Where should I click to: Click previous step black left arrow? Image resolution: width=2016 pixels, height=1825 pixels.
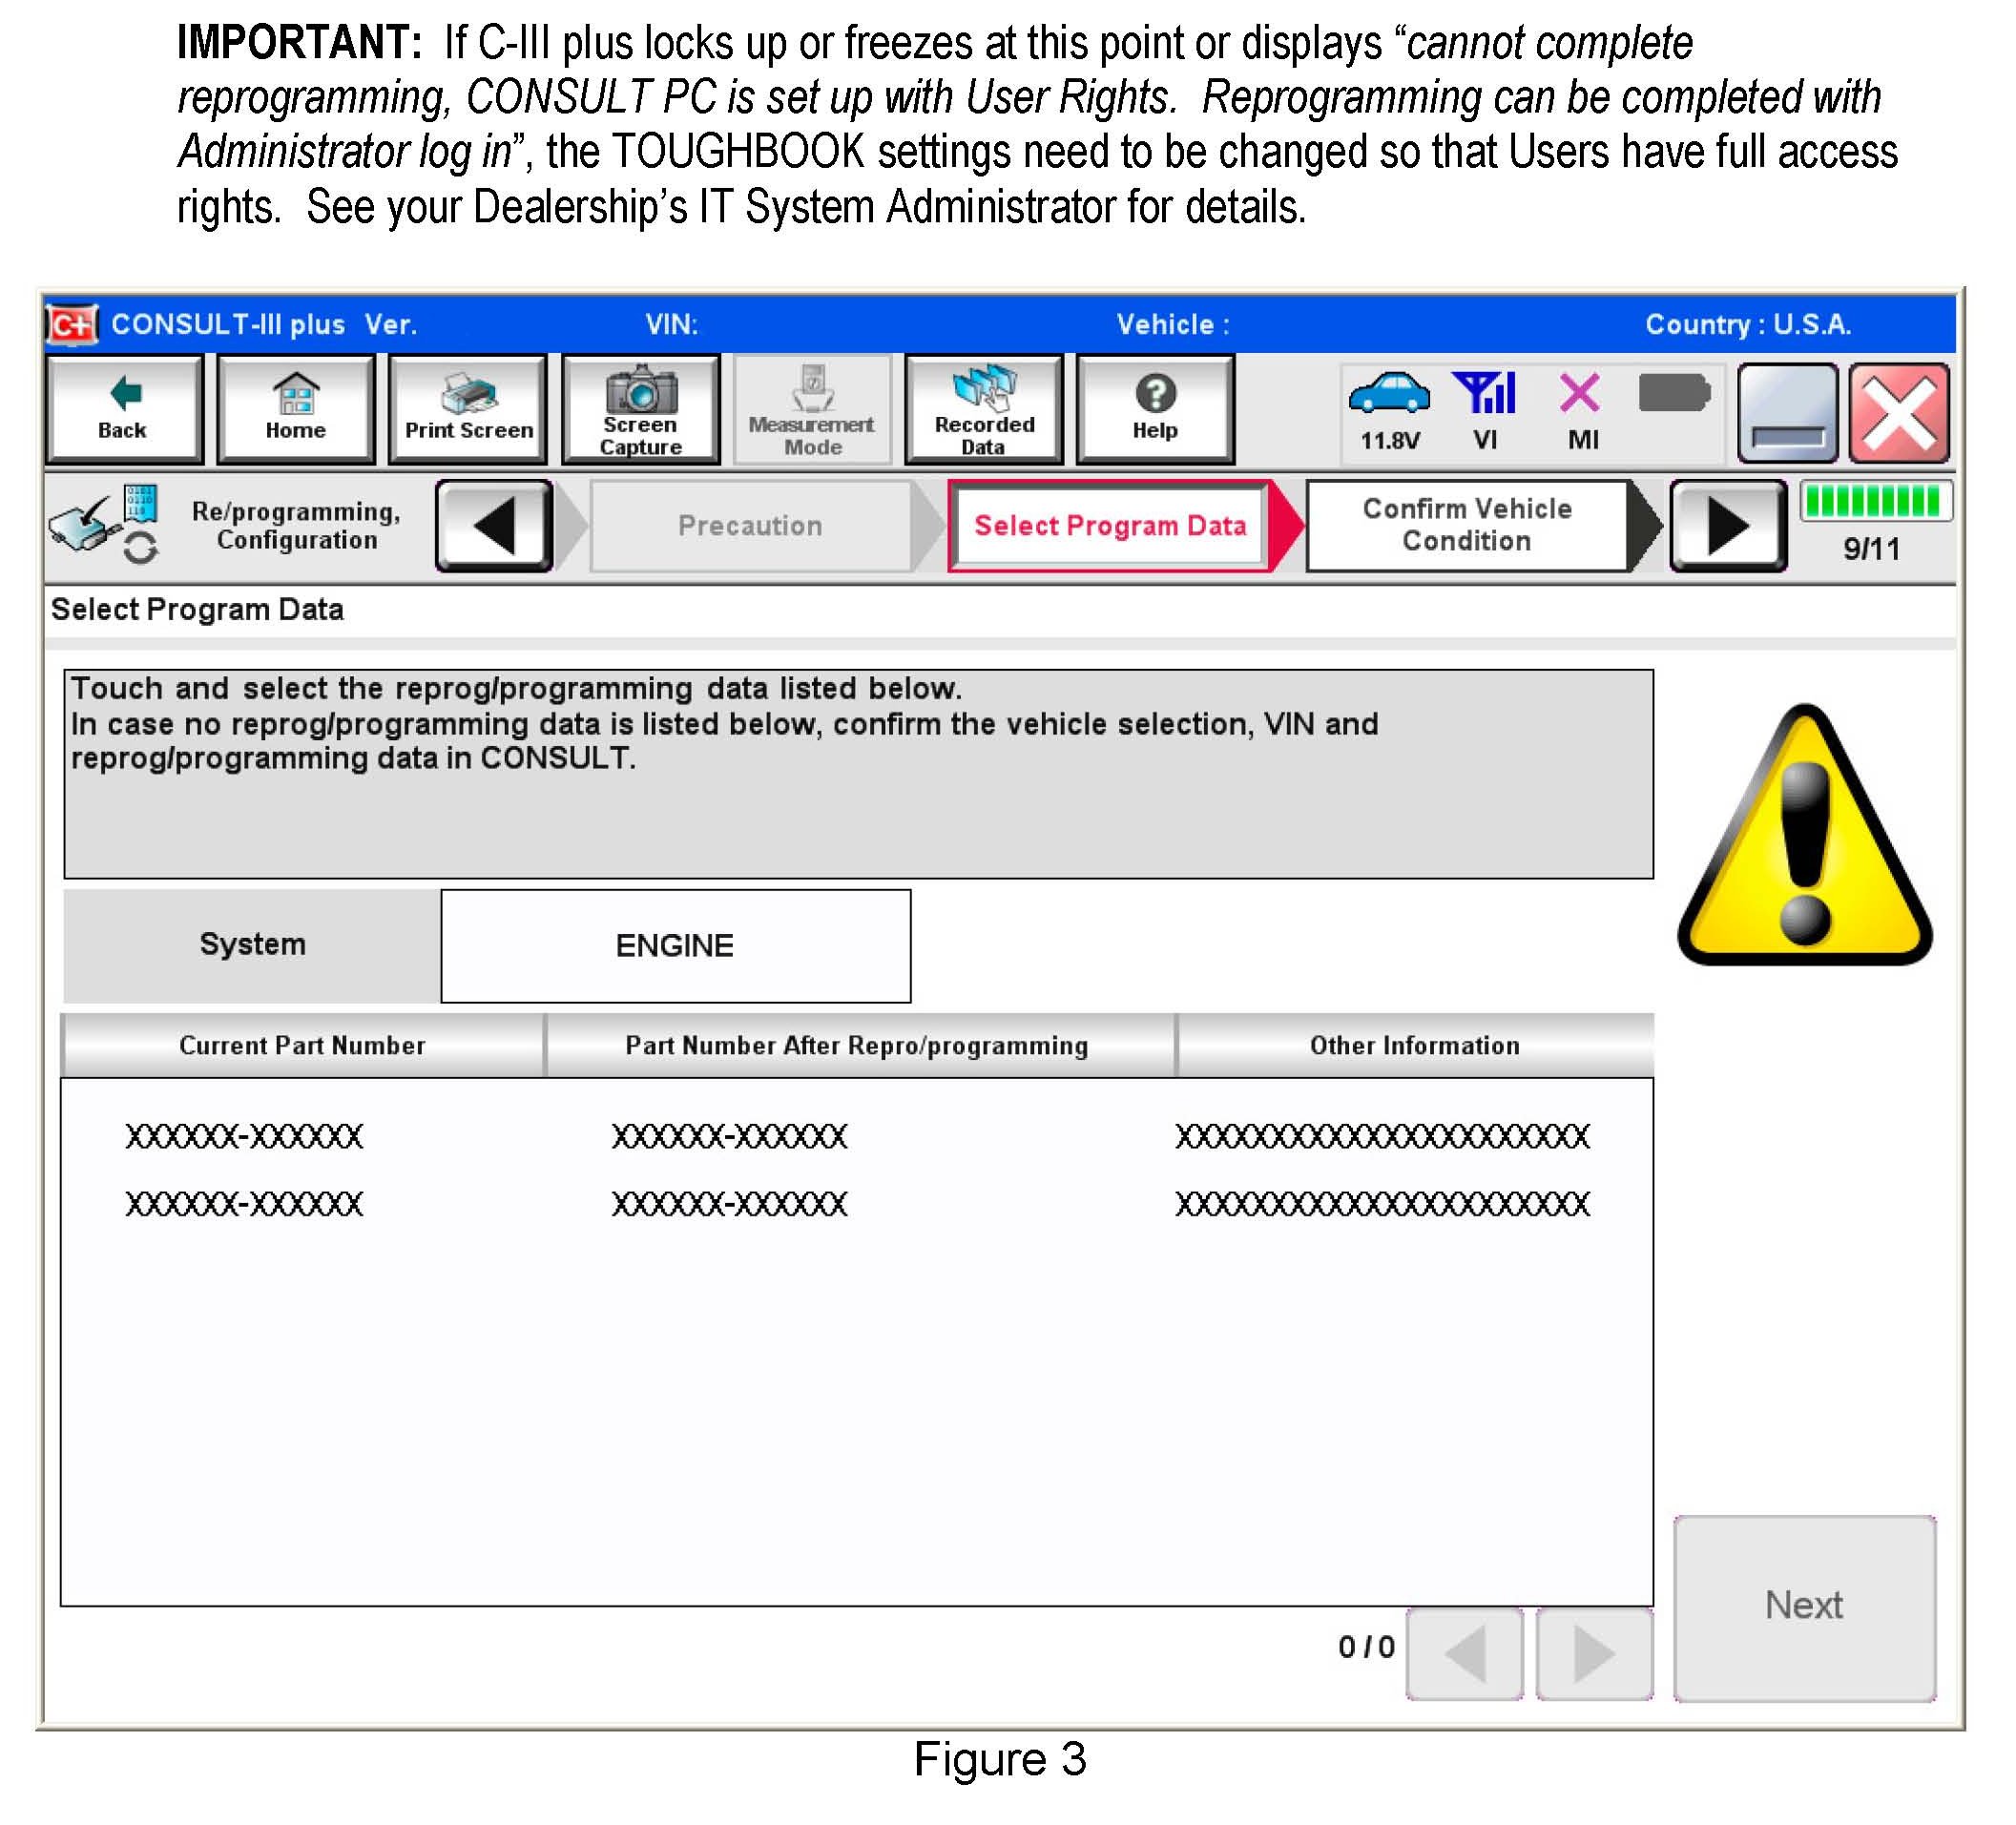point(494,526)
